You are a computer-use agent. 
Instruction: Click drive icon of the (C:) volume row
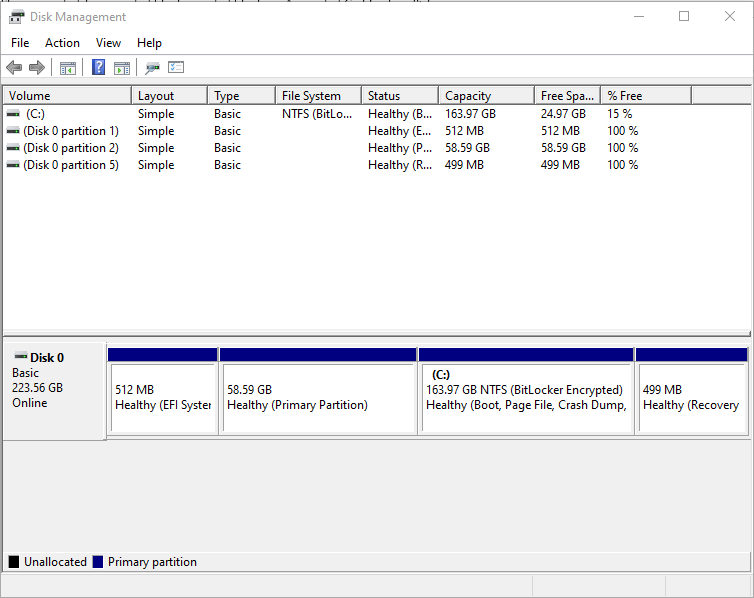[13, 113]
